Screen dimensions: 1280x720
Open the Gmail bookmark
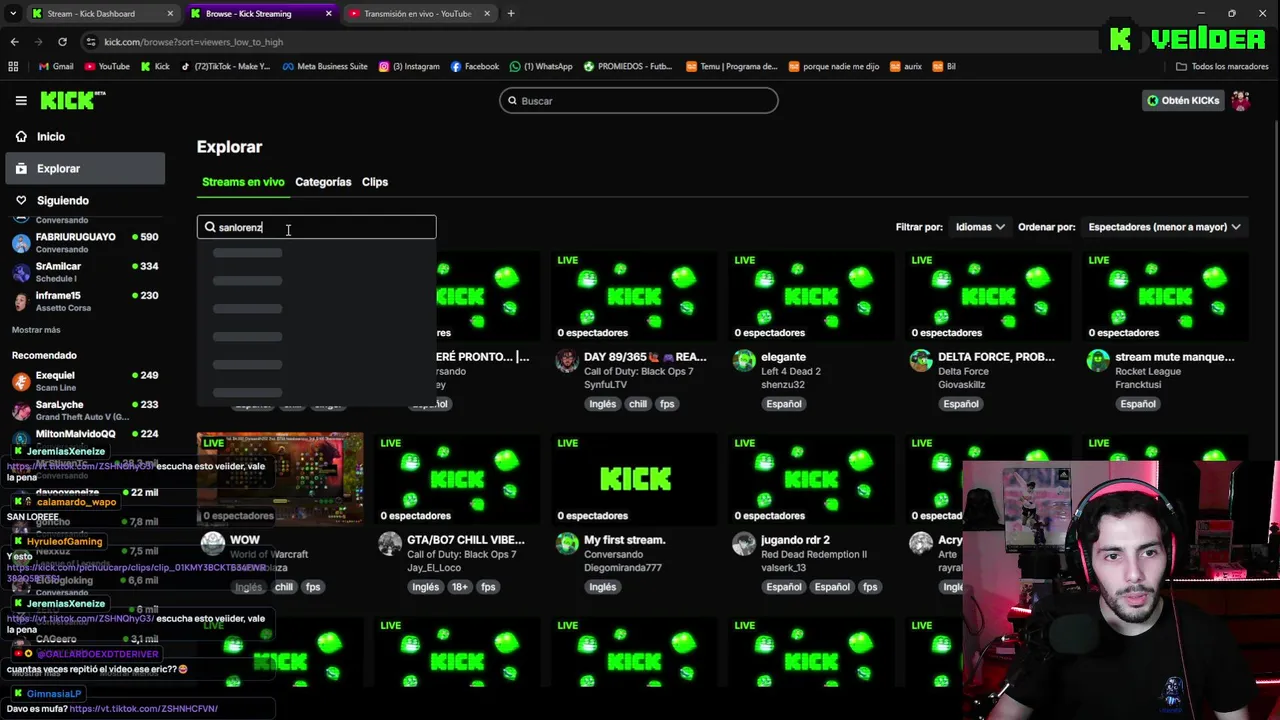[x=55, y=66]
